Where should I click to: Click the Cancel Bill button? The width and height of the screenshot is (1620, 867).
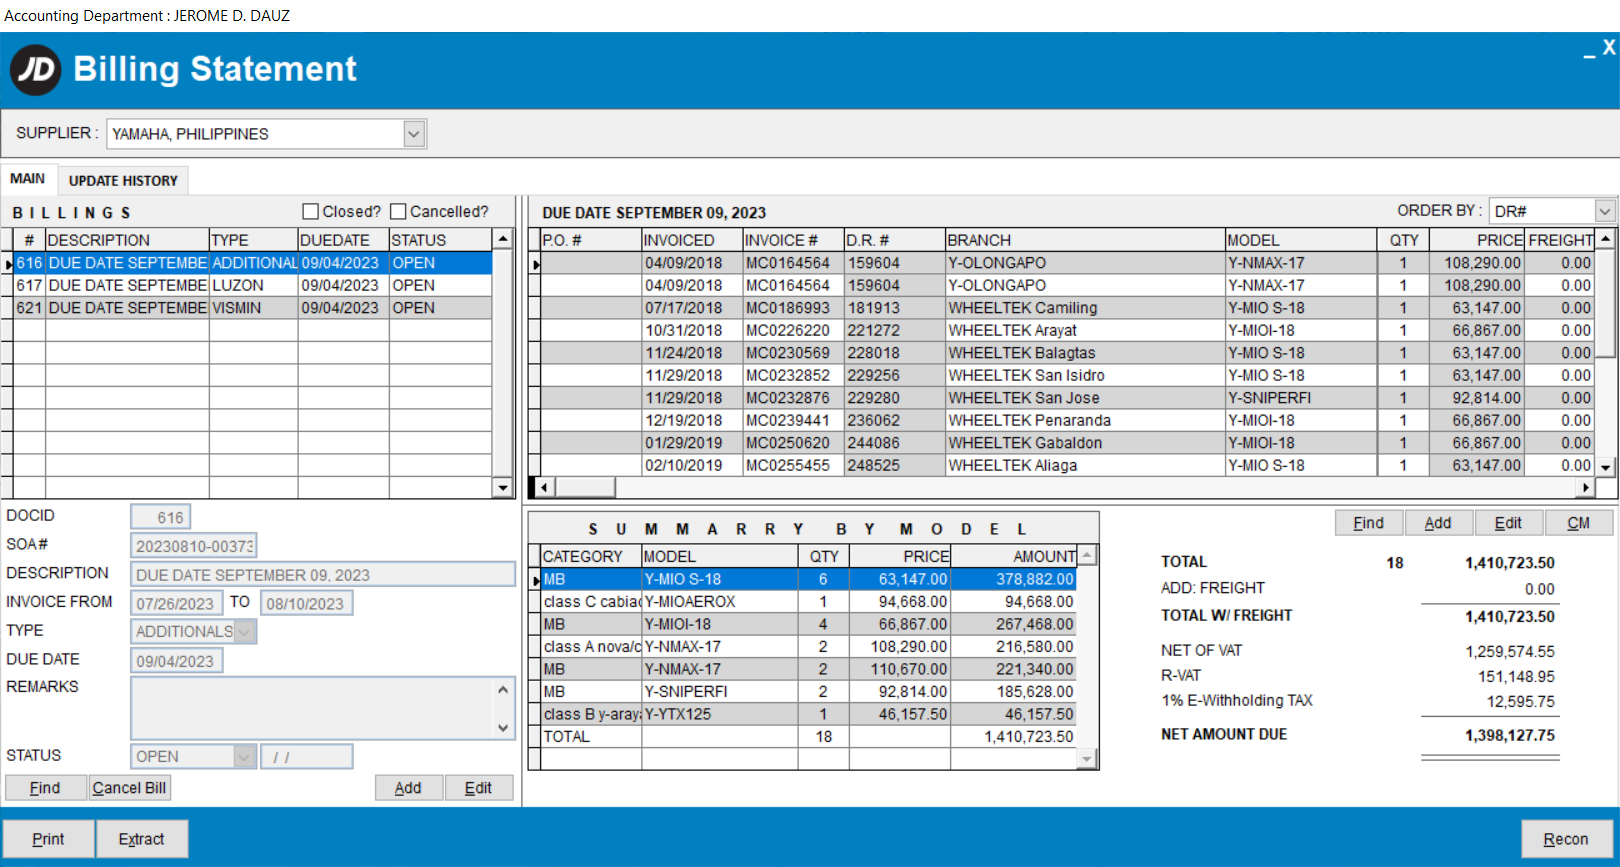(129, 788)
